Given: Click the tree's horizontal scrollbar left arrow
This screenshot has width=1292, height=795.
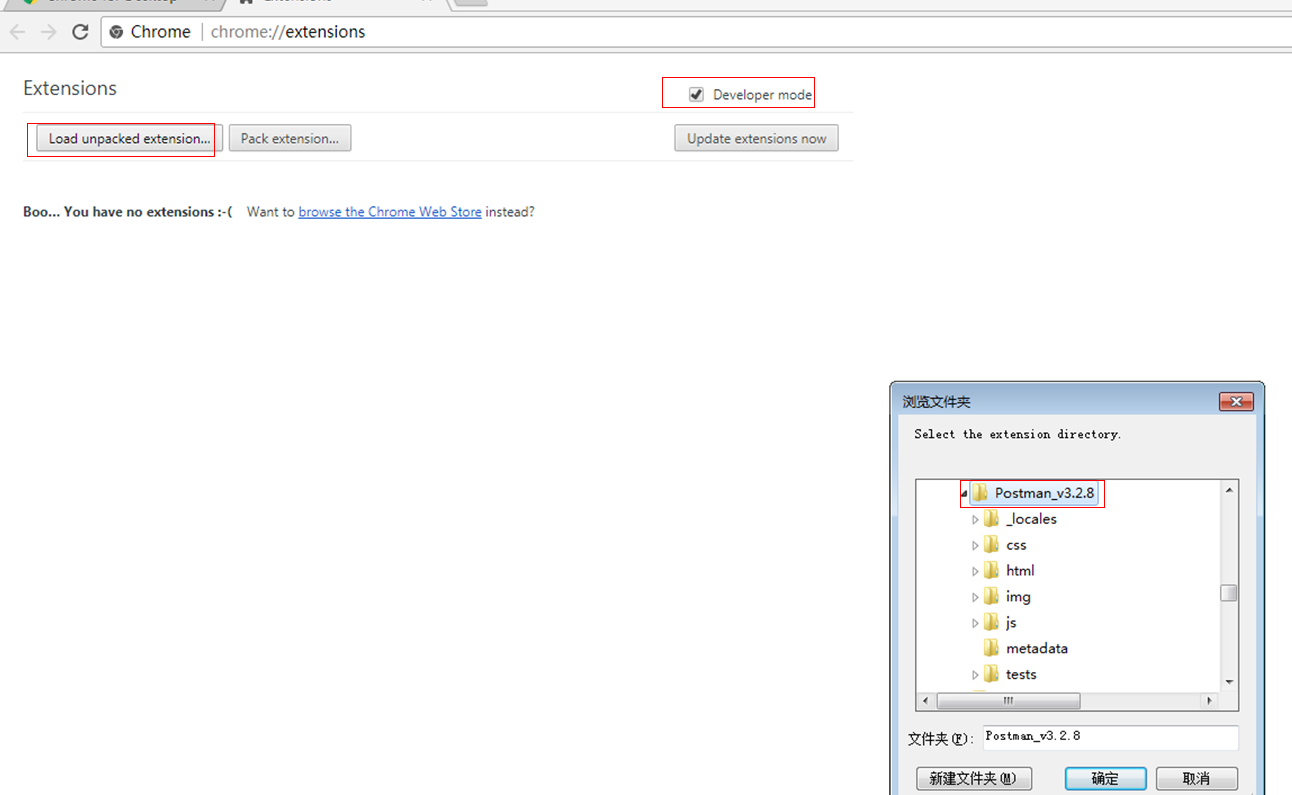Looking at the screenshot, I should click(x=925, y=701).
